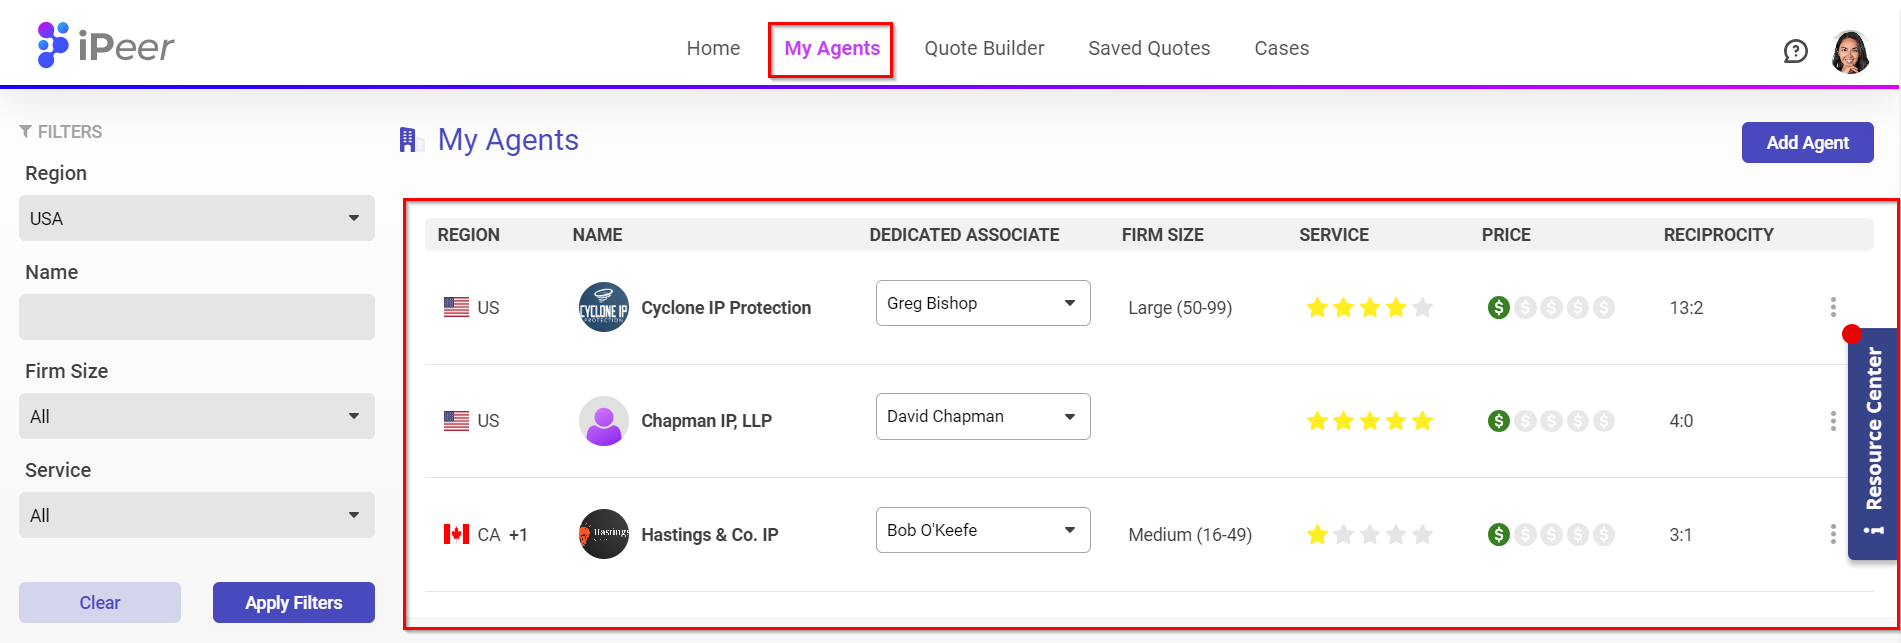Open the help question mark icon
Screen dimensions: 1901x643
pos(1795,51)
